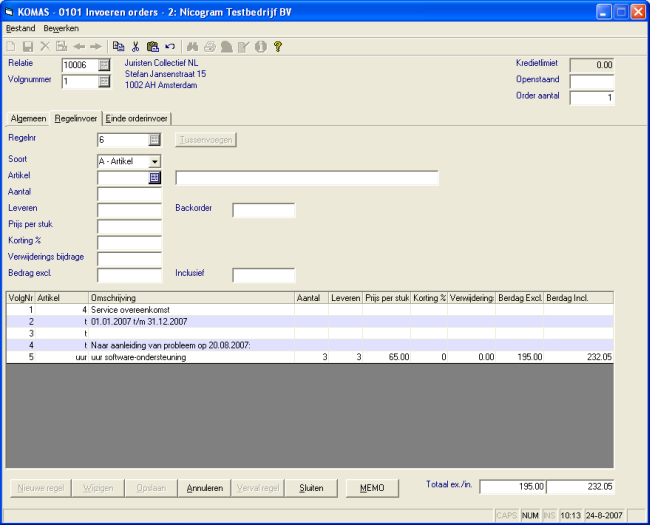Screen dimensions: 650x525
Task: Click the Print toolbar icon
Action: point(210,46)
